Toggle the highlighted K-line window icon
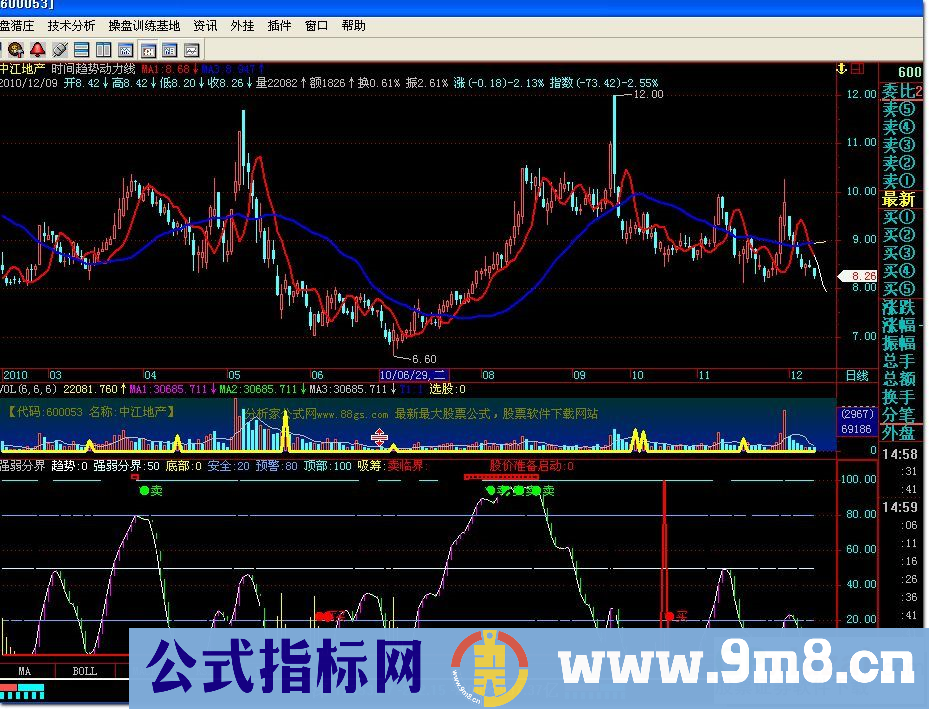This screenshot has height=709, width=929. point(148,50)
